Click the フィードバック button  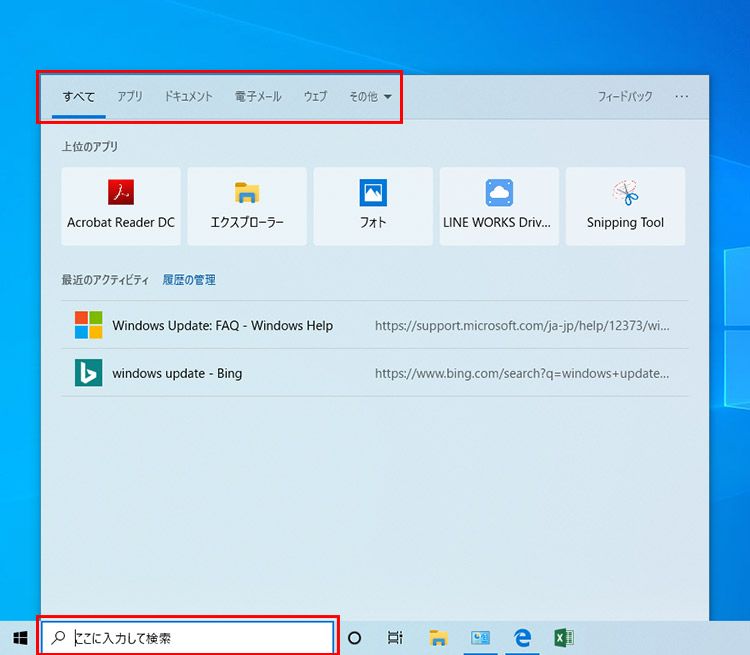click(625, 97)
